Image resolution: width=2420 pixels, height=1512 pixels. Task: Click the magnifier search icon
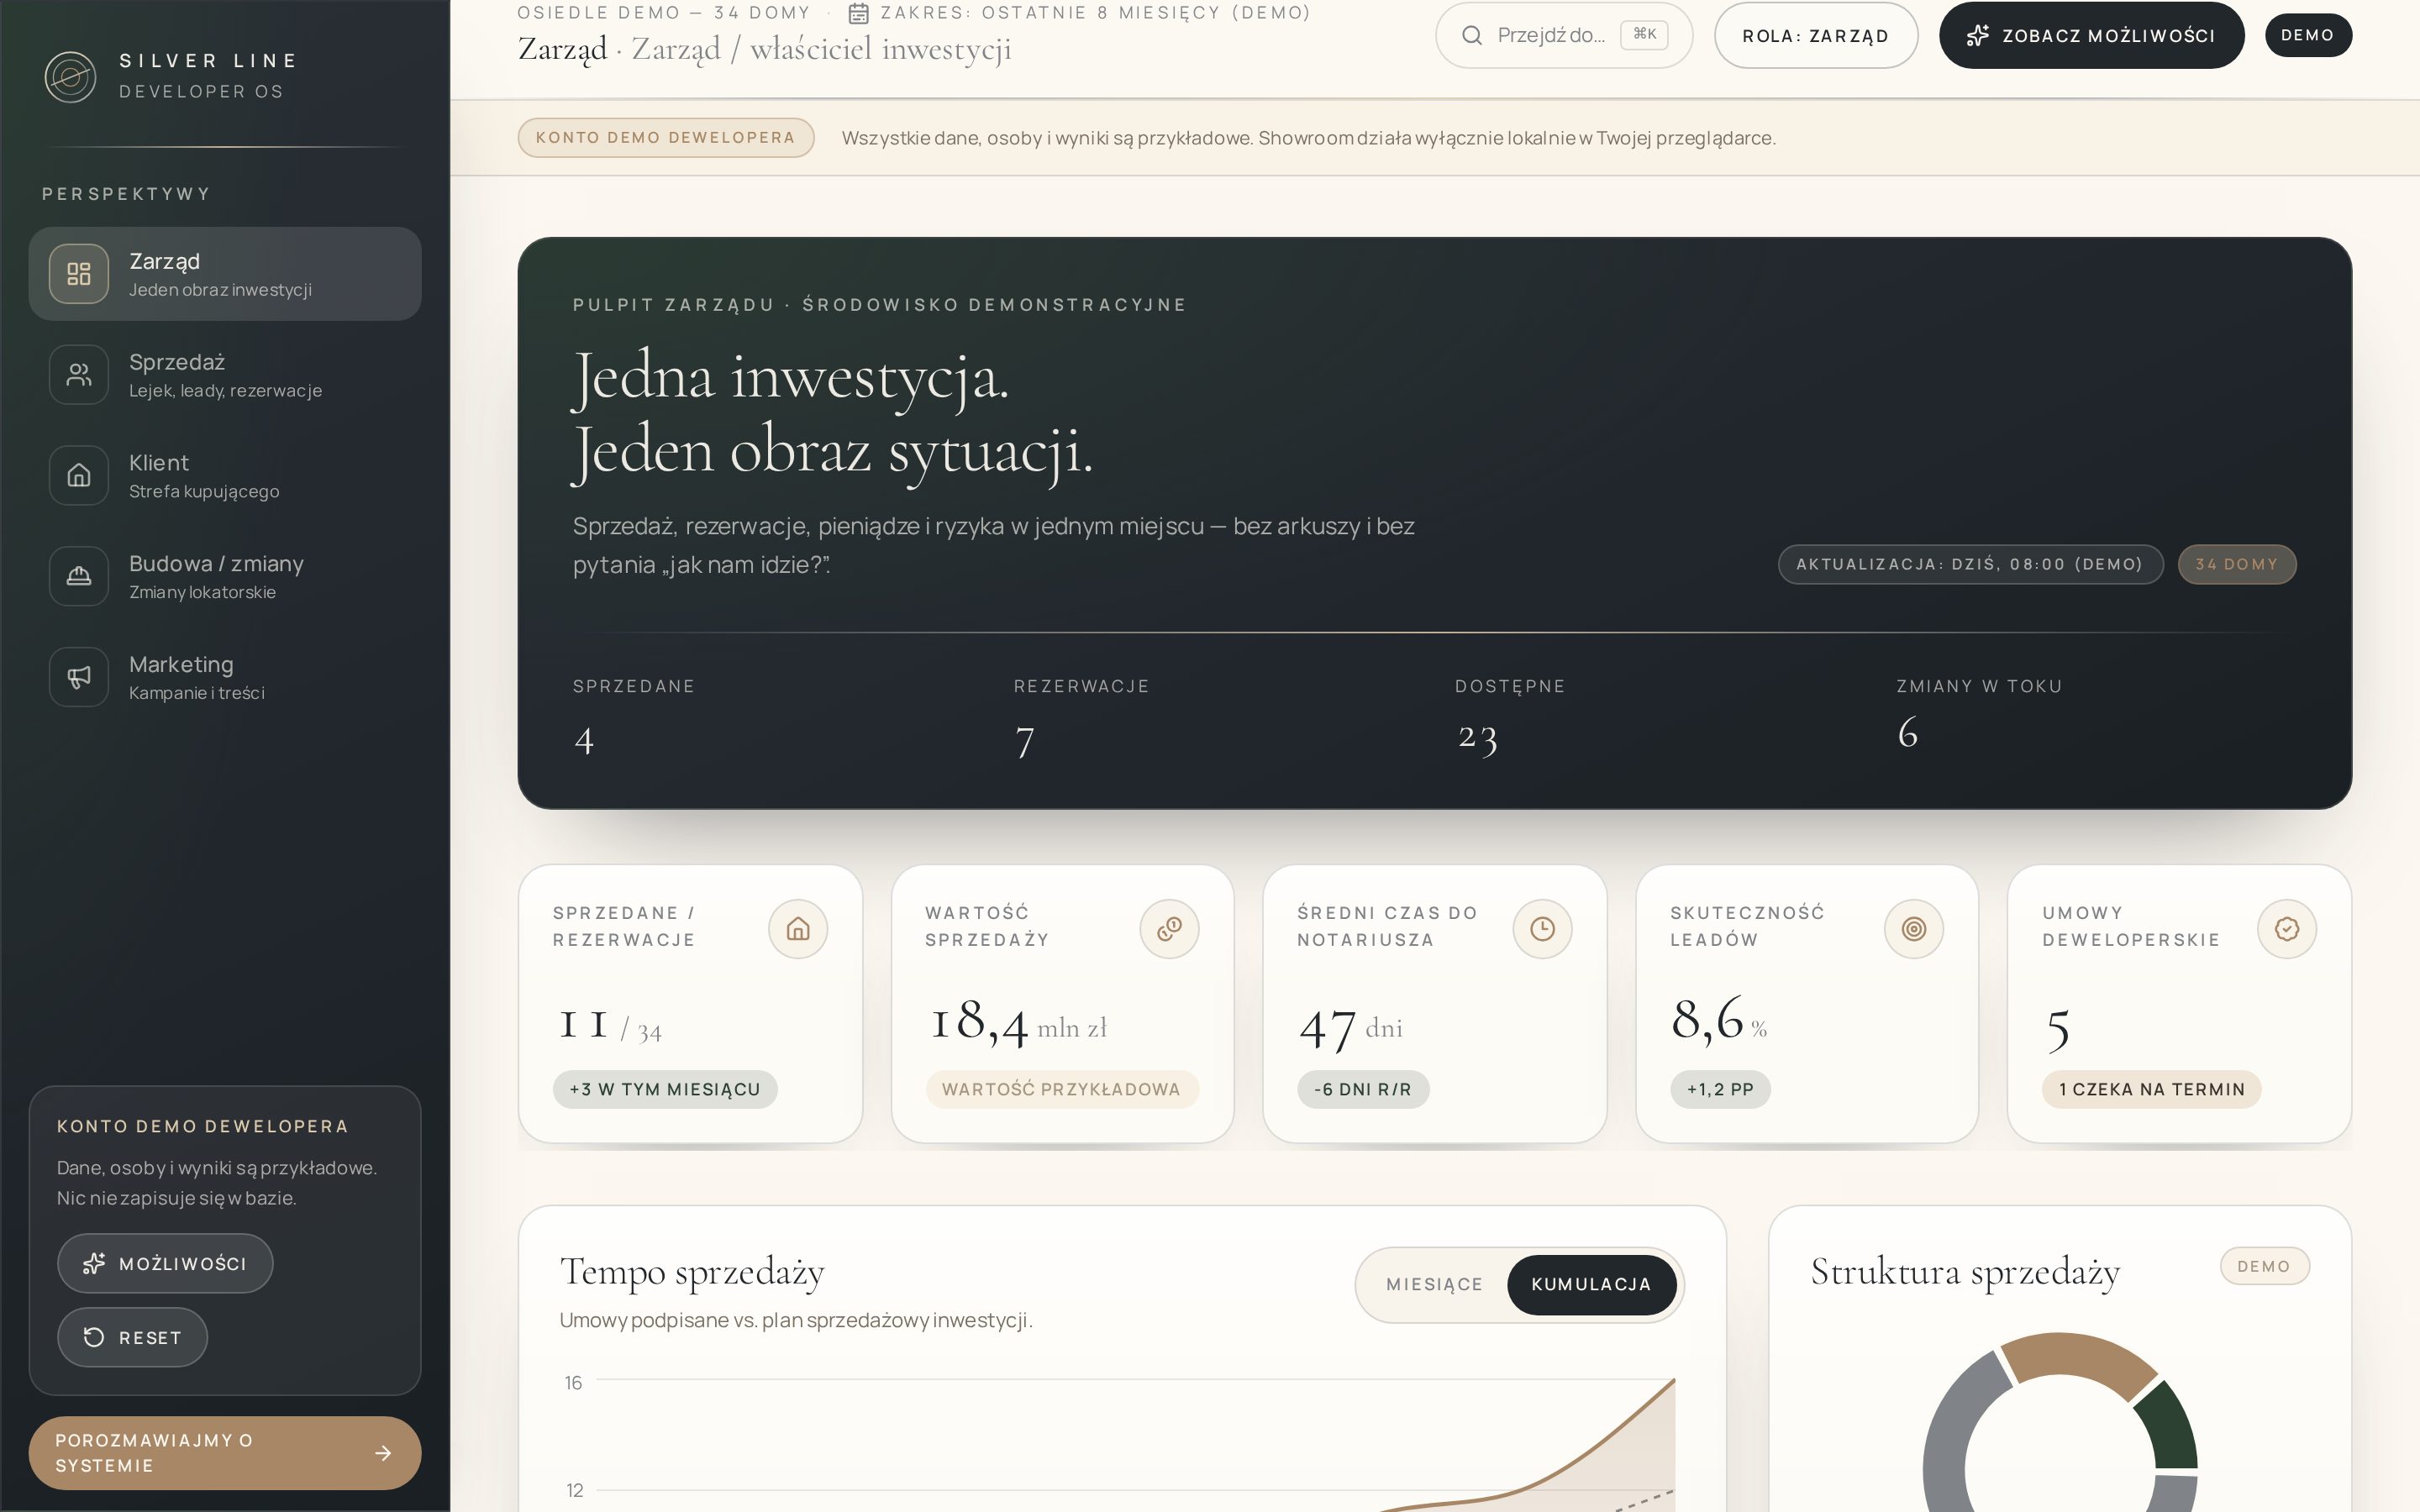tap(1472, 36)
